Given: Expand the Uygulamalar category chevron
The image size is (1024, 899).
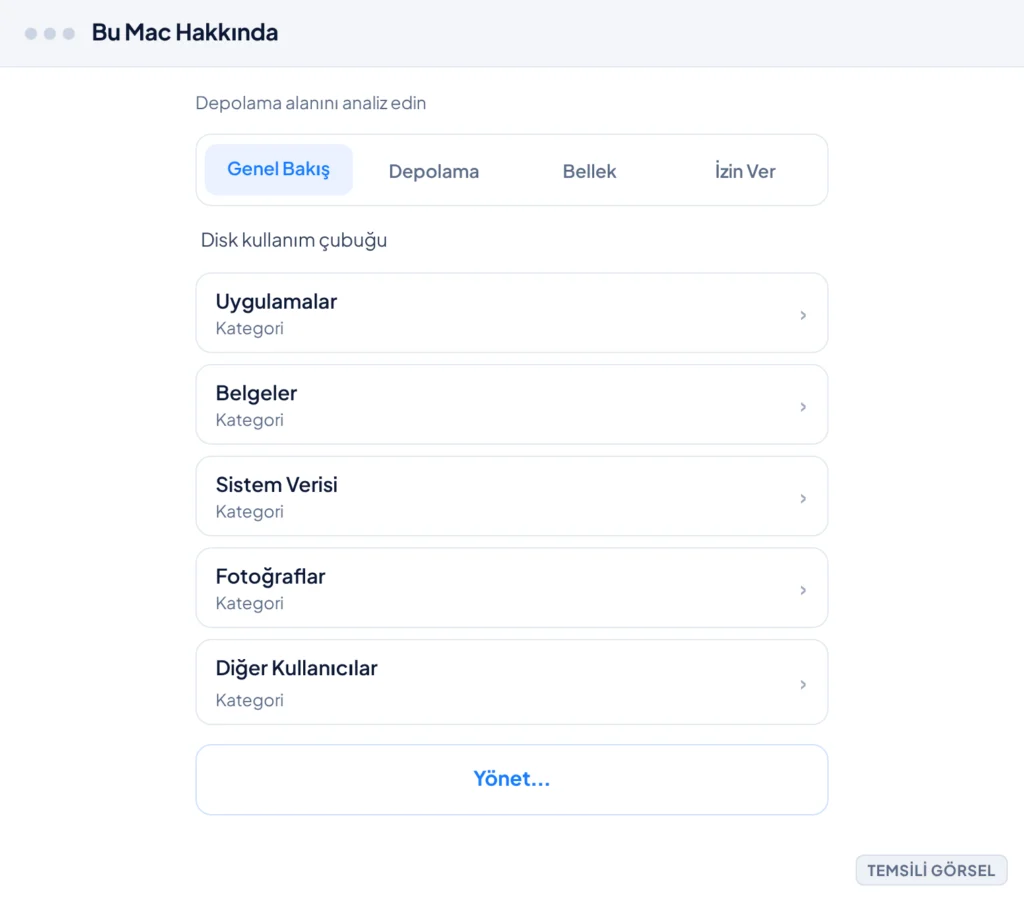Looking at the screenshot, I should (803, 315).
